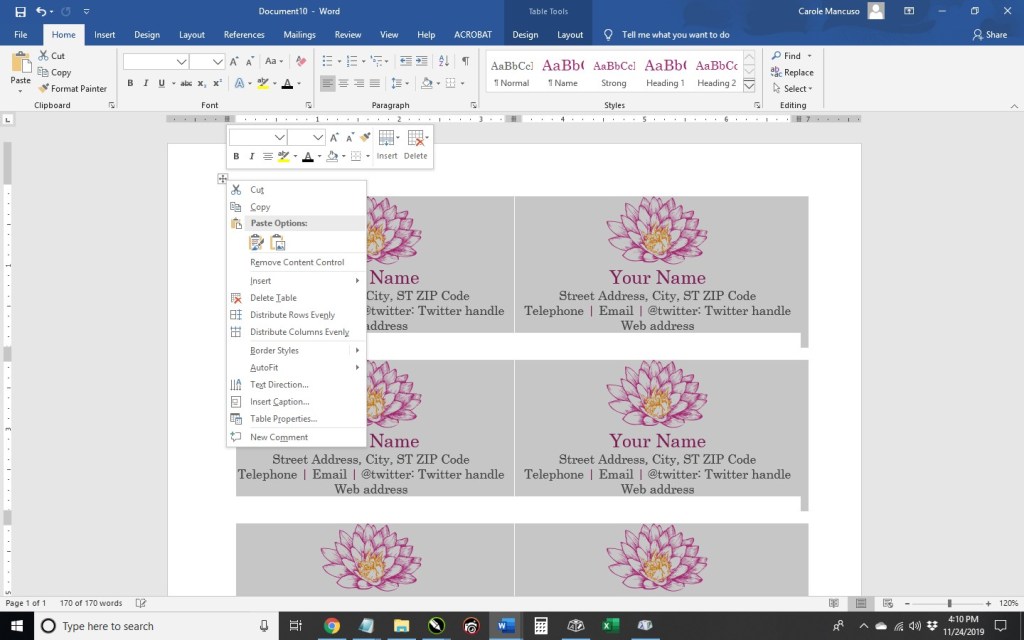Viewport: 1024px width, 640px height.
Task: Choose Delete Table from the context menu
Action: (x=273, y=298)
